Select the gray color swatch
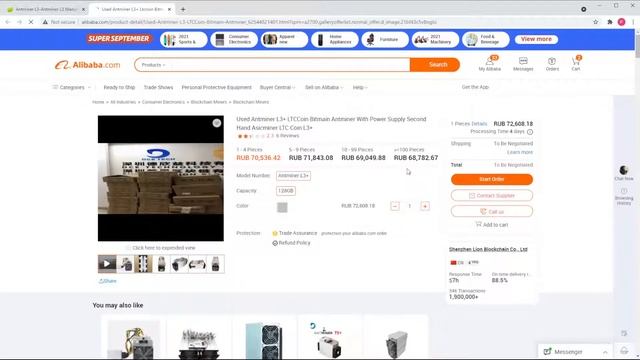 282,207
